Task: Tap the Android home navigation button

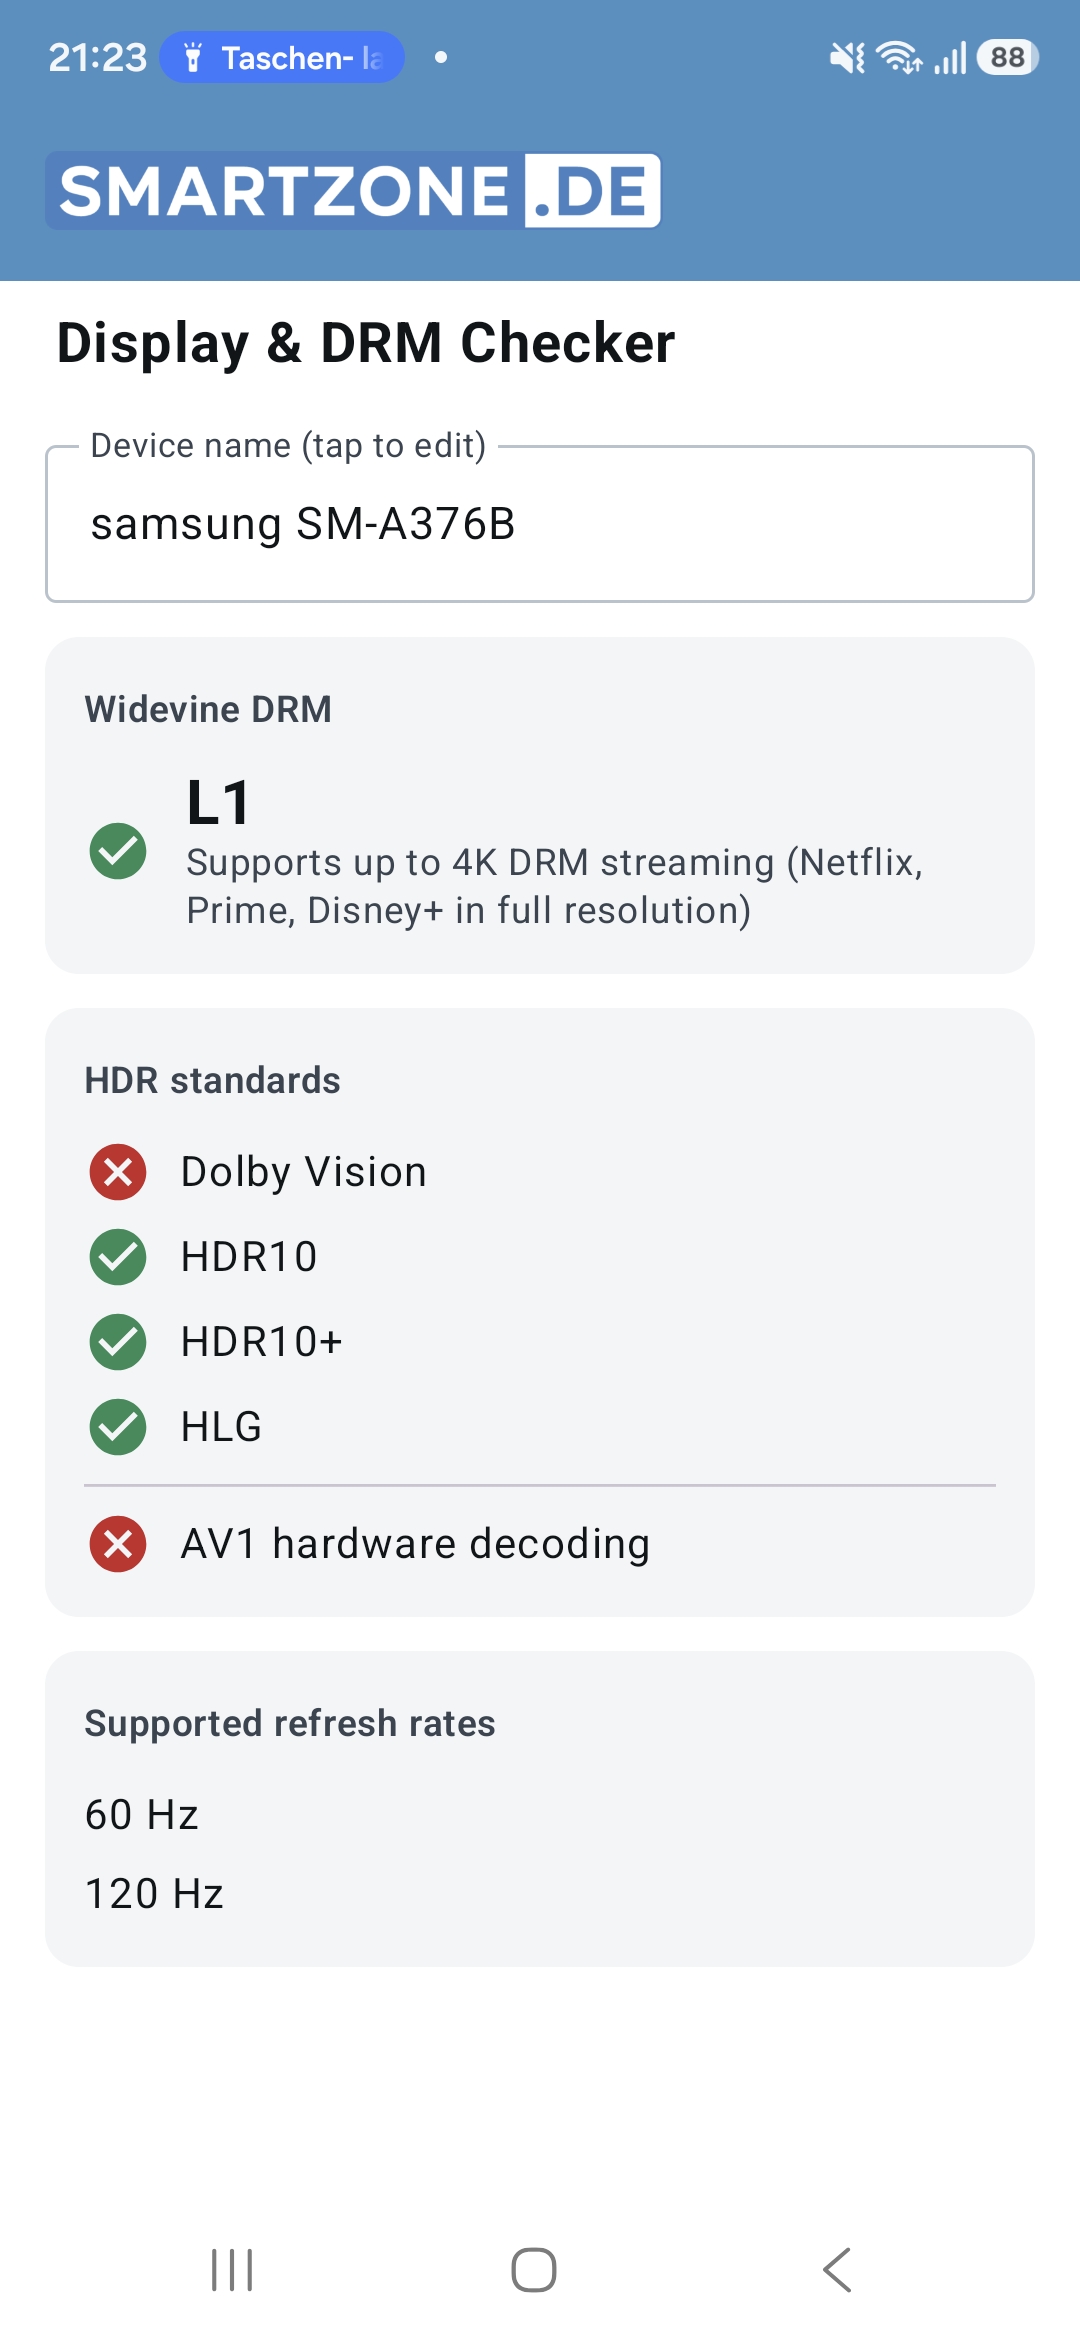Action: pos(534,2270)
